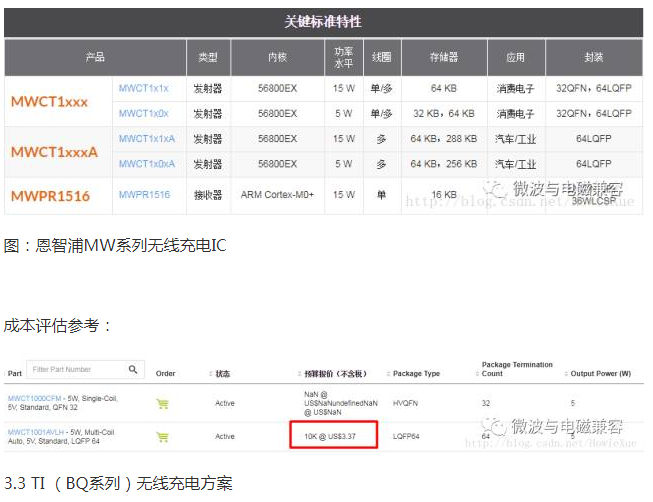The height and width of the screenshot is (502, 653).
Task: Click the 32 KB, 64 KB memory cell
Action: click(x=444, y=113)
